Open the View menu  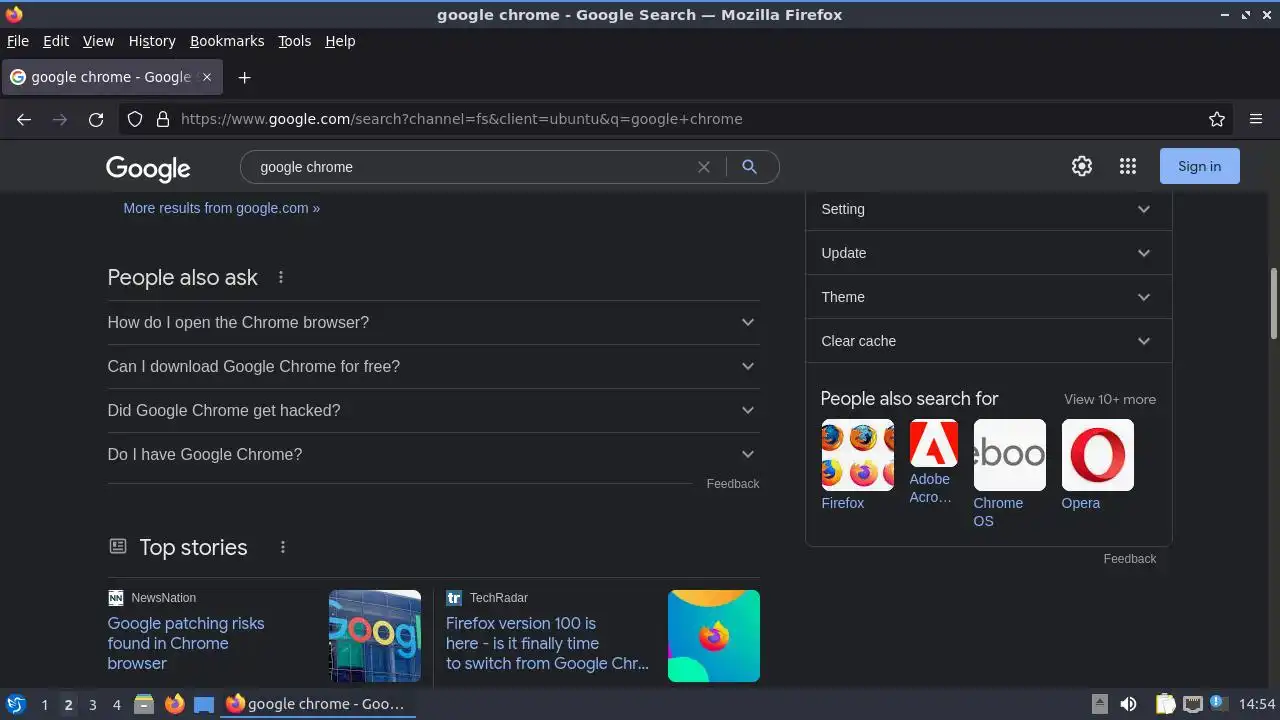coord(98,41)
